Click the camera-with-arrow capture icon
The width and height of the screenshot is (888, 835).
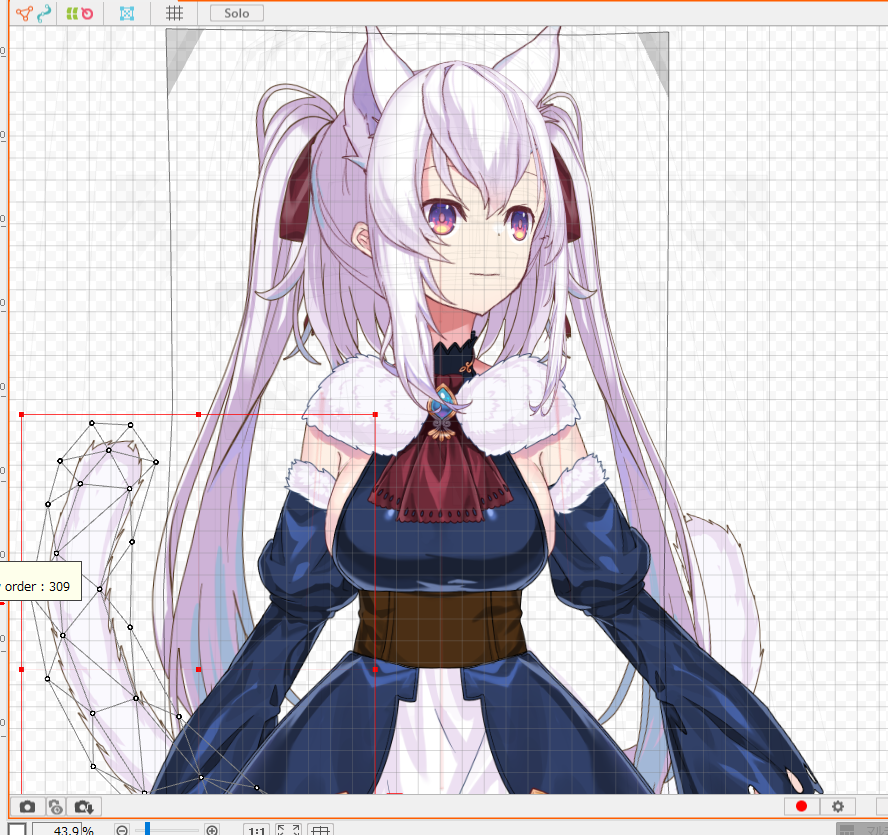pos(85,806)
